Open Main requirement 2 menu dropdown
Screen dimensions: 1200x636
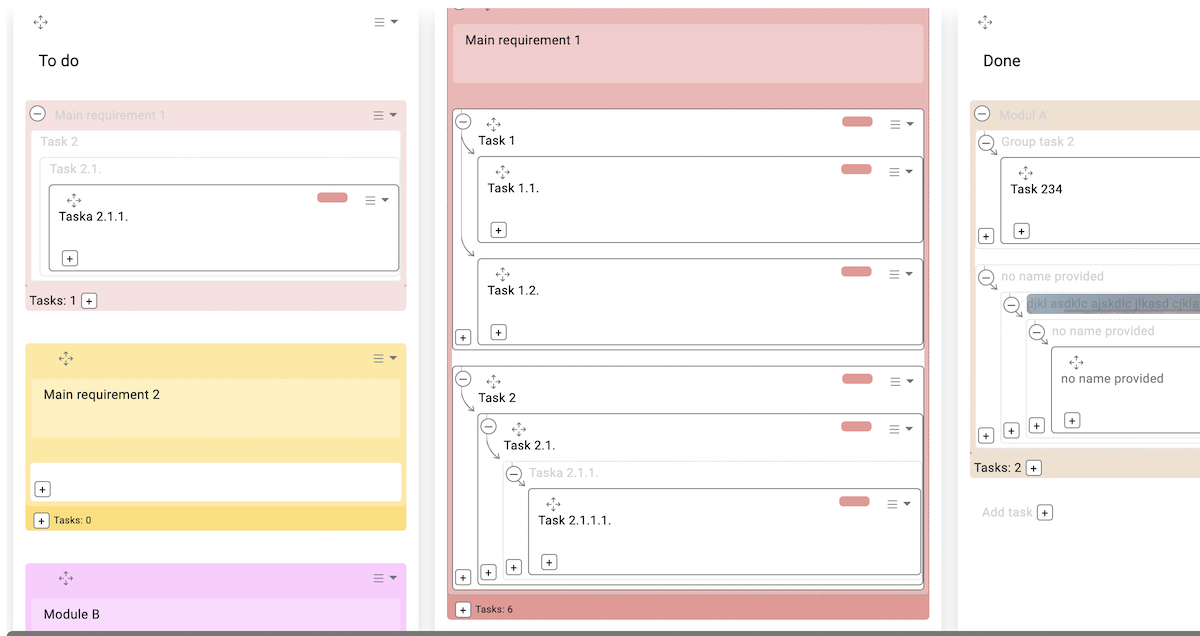click(386, 358)
